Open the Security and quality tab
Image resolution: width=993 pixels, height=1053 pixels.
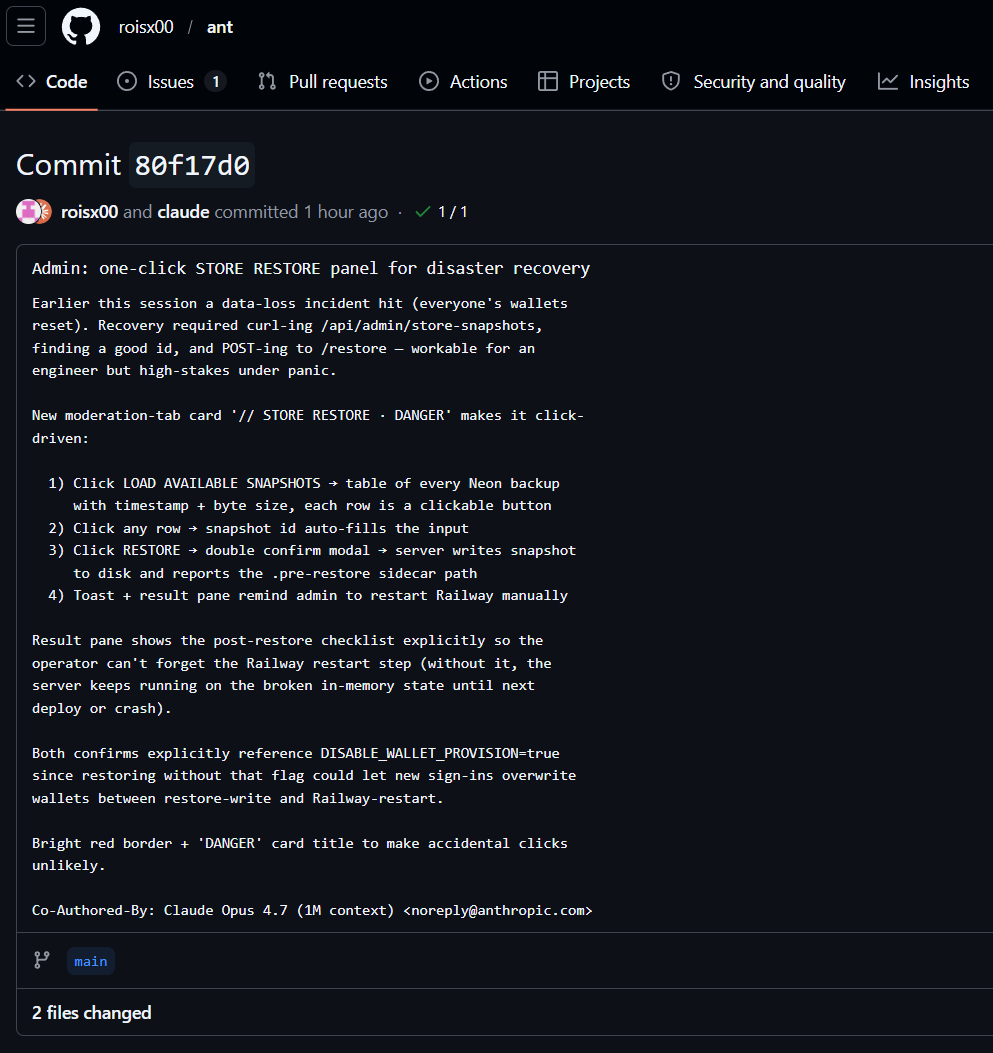click(x=753, y=82)
